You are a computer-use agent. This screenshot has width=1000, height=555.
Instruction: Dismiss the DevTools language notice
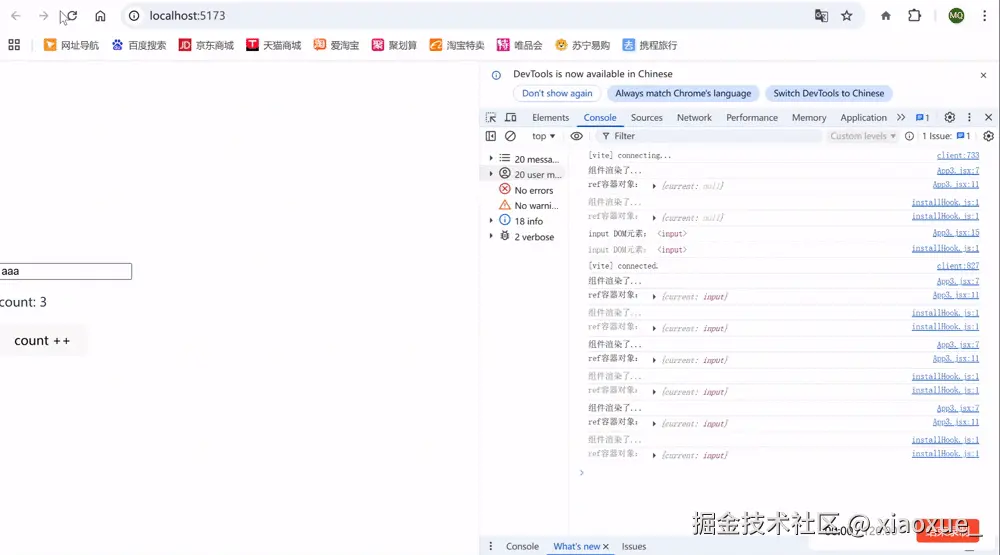click(x=983, y=75)
